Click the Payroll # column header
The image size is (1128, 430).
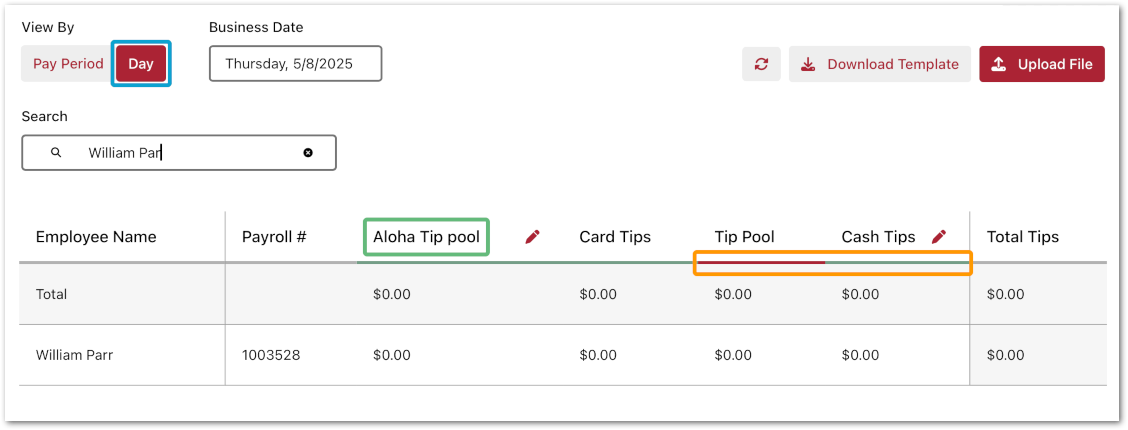tap(274, 237)
